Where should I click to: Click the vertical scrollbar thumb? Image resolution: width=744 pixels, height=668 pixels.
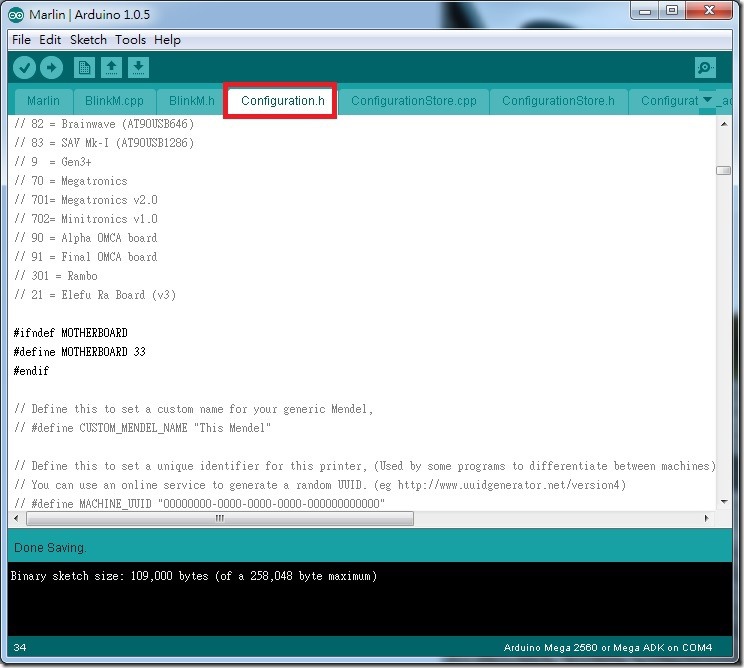(724, 170)
